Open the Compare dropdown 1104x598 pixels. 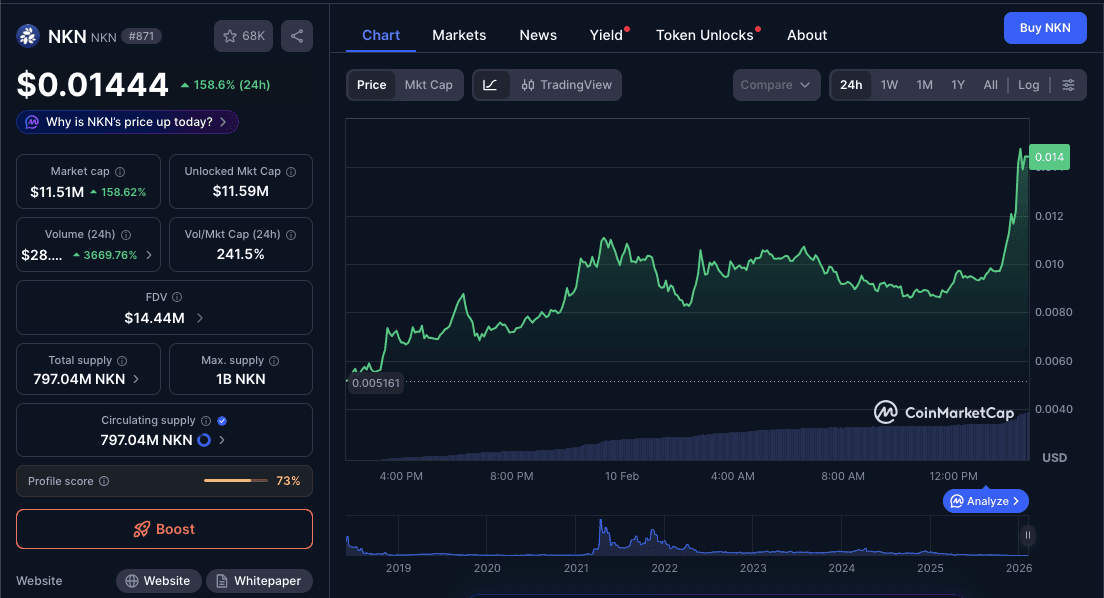click(x=776, y=84)
